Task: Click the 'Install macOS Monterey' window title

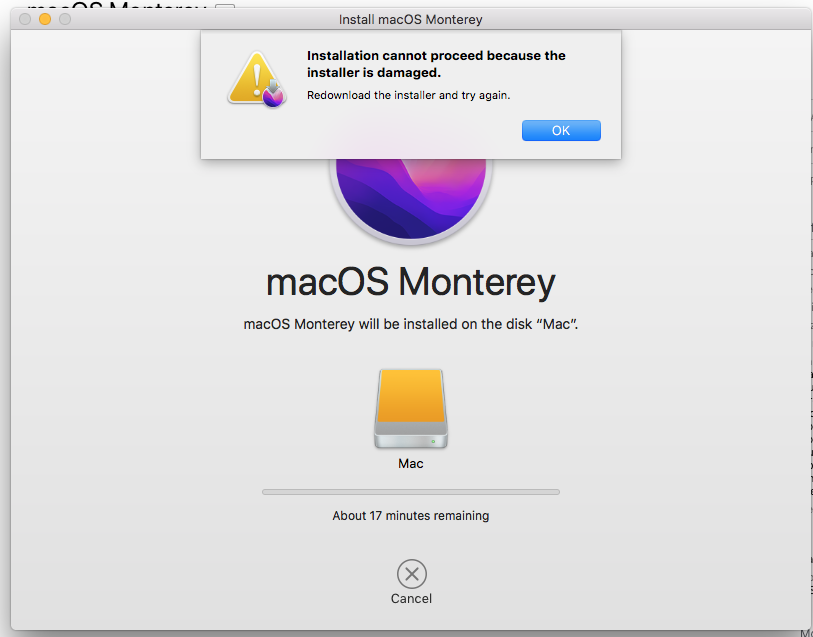Action: coord(411,20)
